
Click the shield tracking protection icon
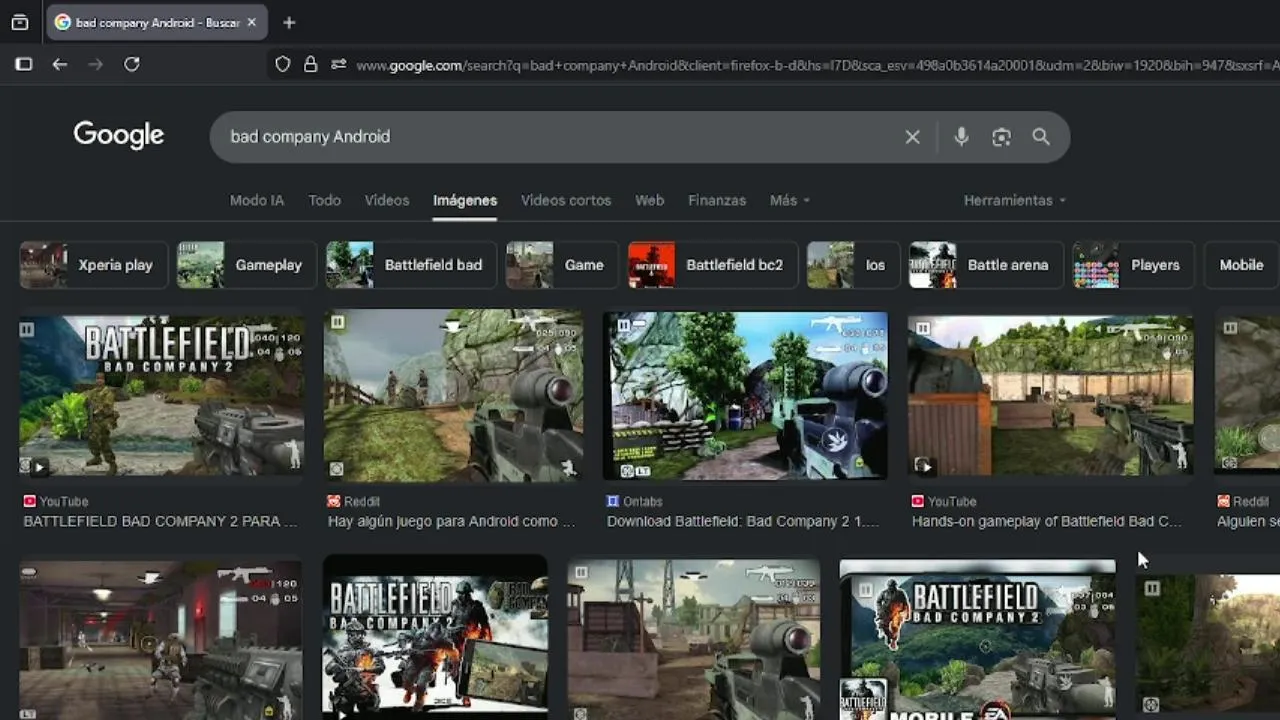pyautogui.click(x=283, y=64)
